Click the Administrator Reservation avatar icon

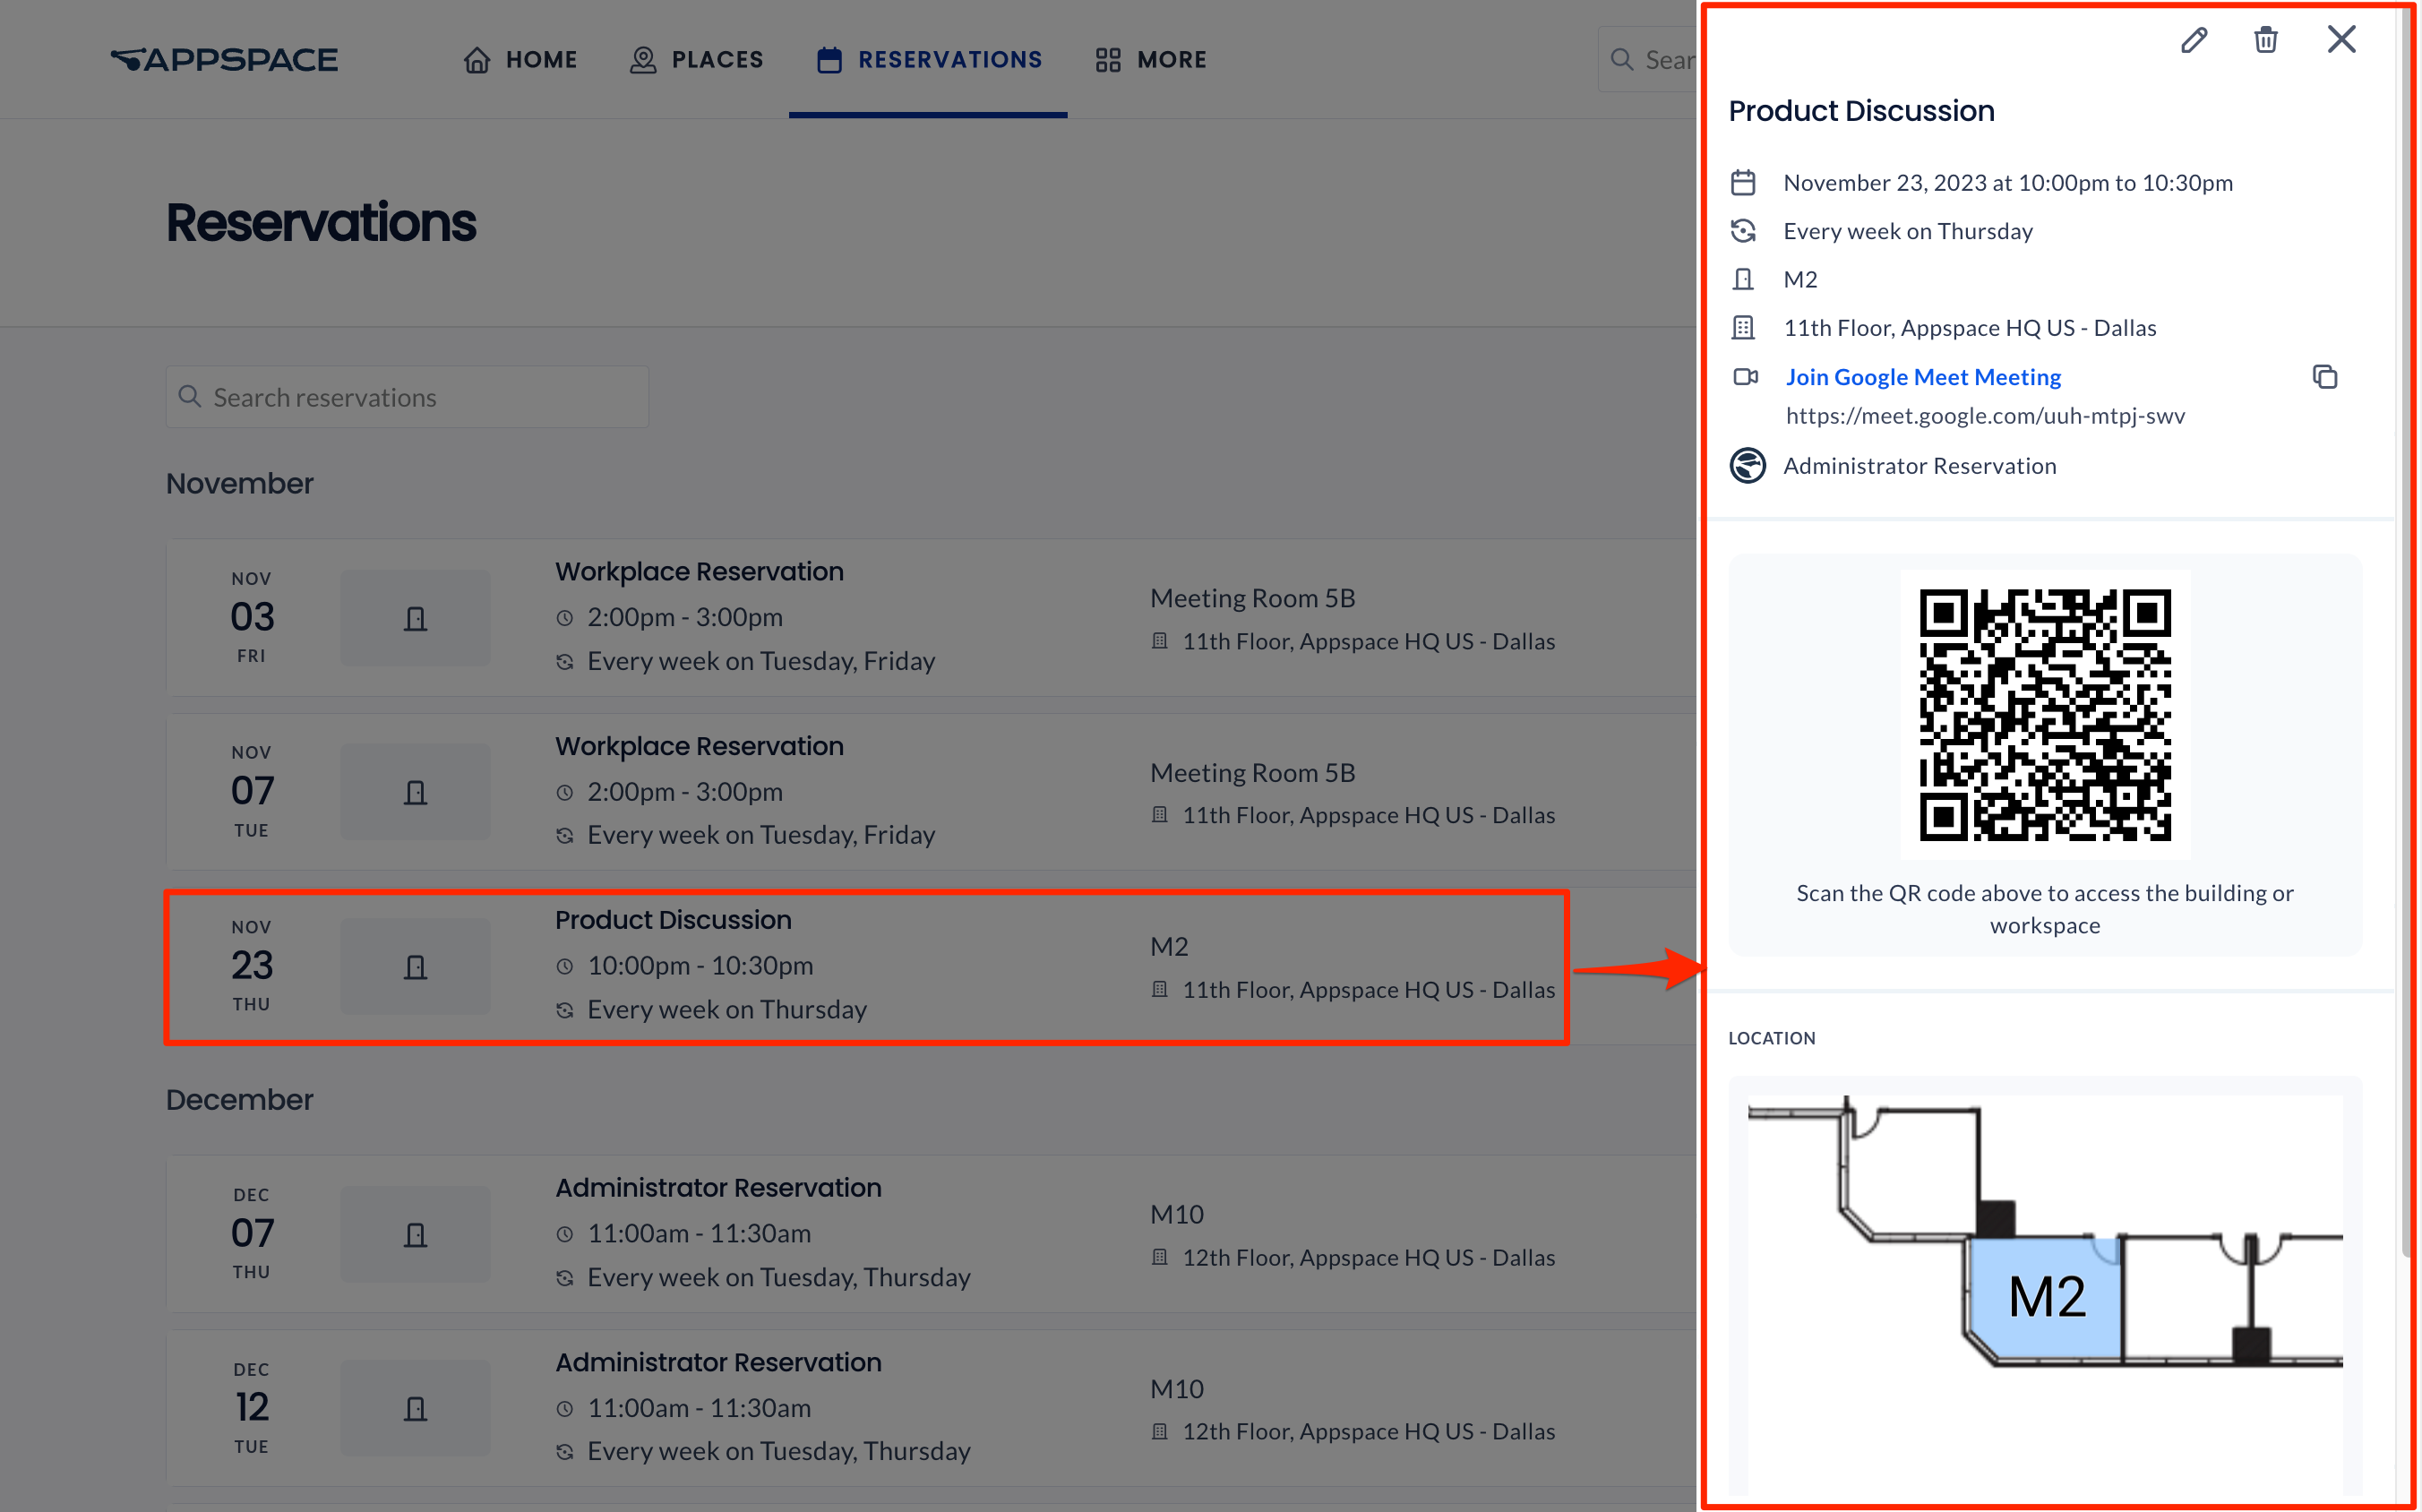[x=1747, y=466]
